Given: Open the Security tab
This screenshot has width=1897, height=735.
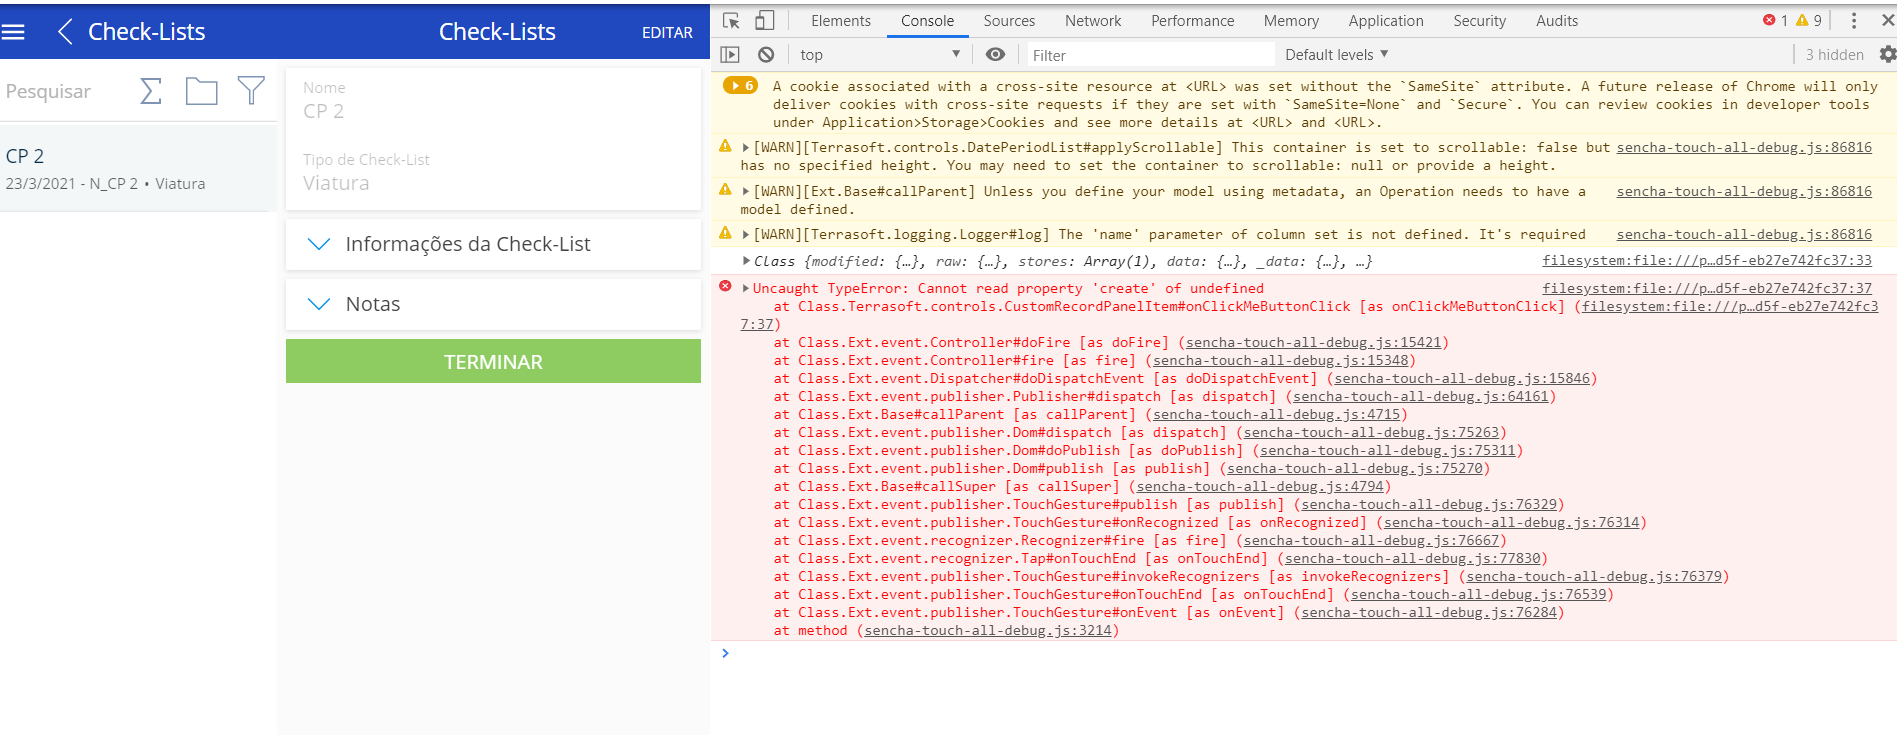Looking at the screenshot, I should pos(1479,20).
